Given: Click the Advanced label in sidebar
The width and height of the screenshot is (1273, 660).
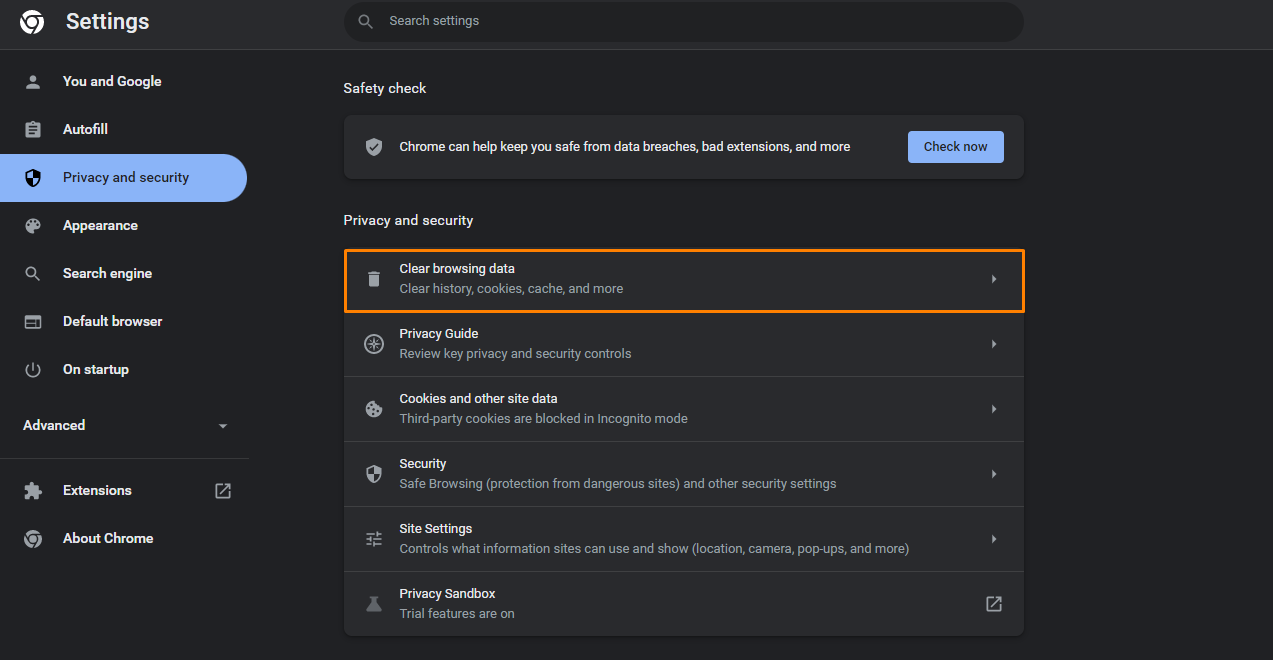Looking at the screenshot, I should [54, 426].
